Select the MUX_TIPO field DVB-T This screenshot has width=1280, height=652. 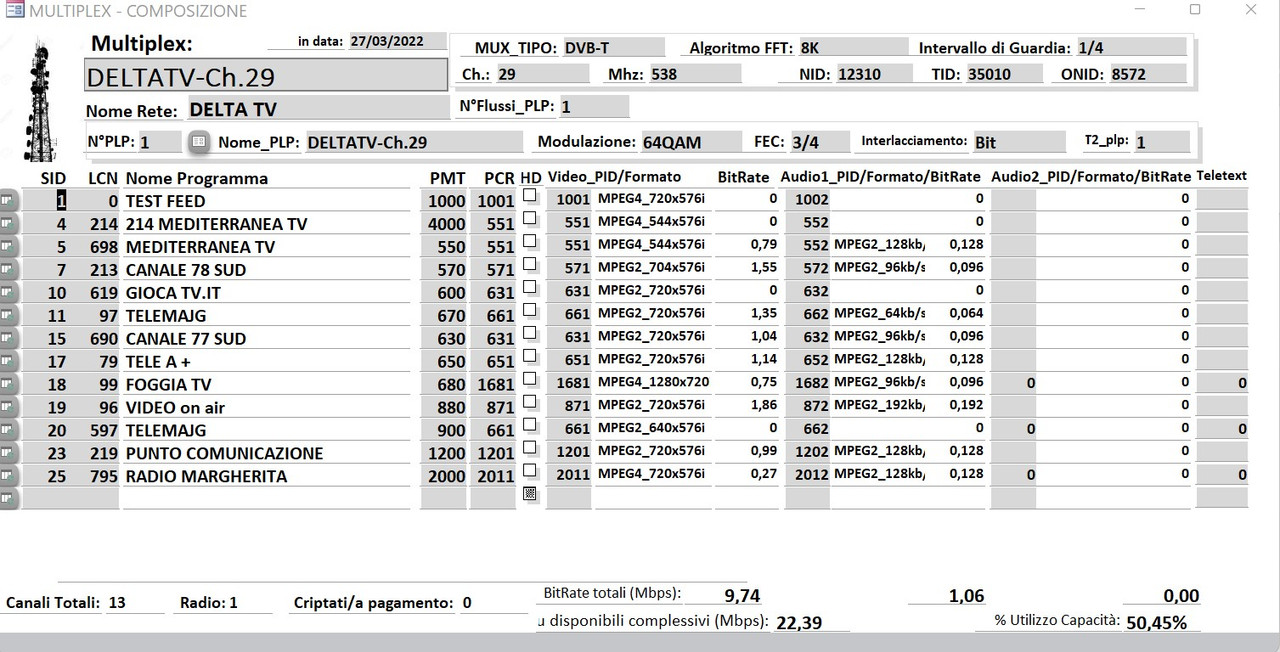point(613,47)
